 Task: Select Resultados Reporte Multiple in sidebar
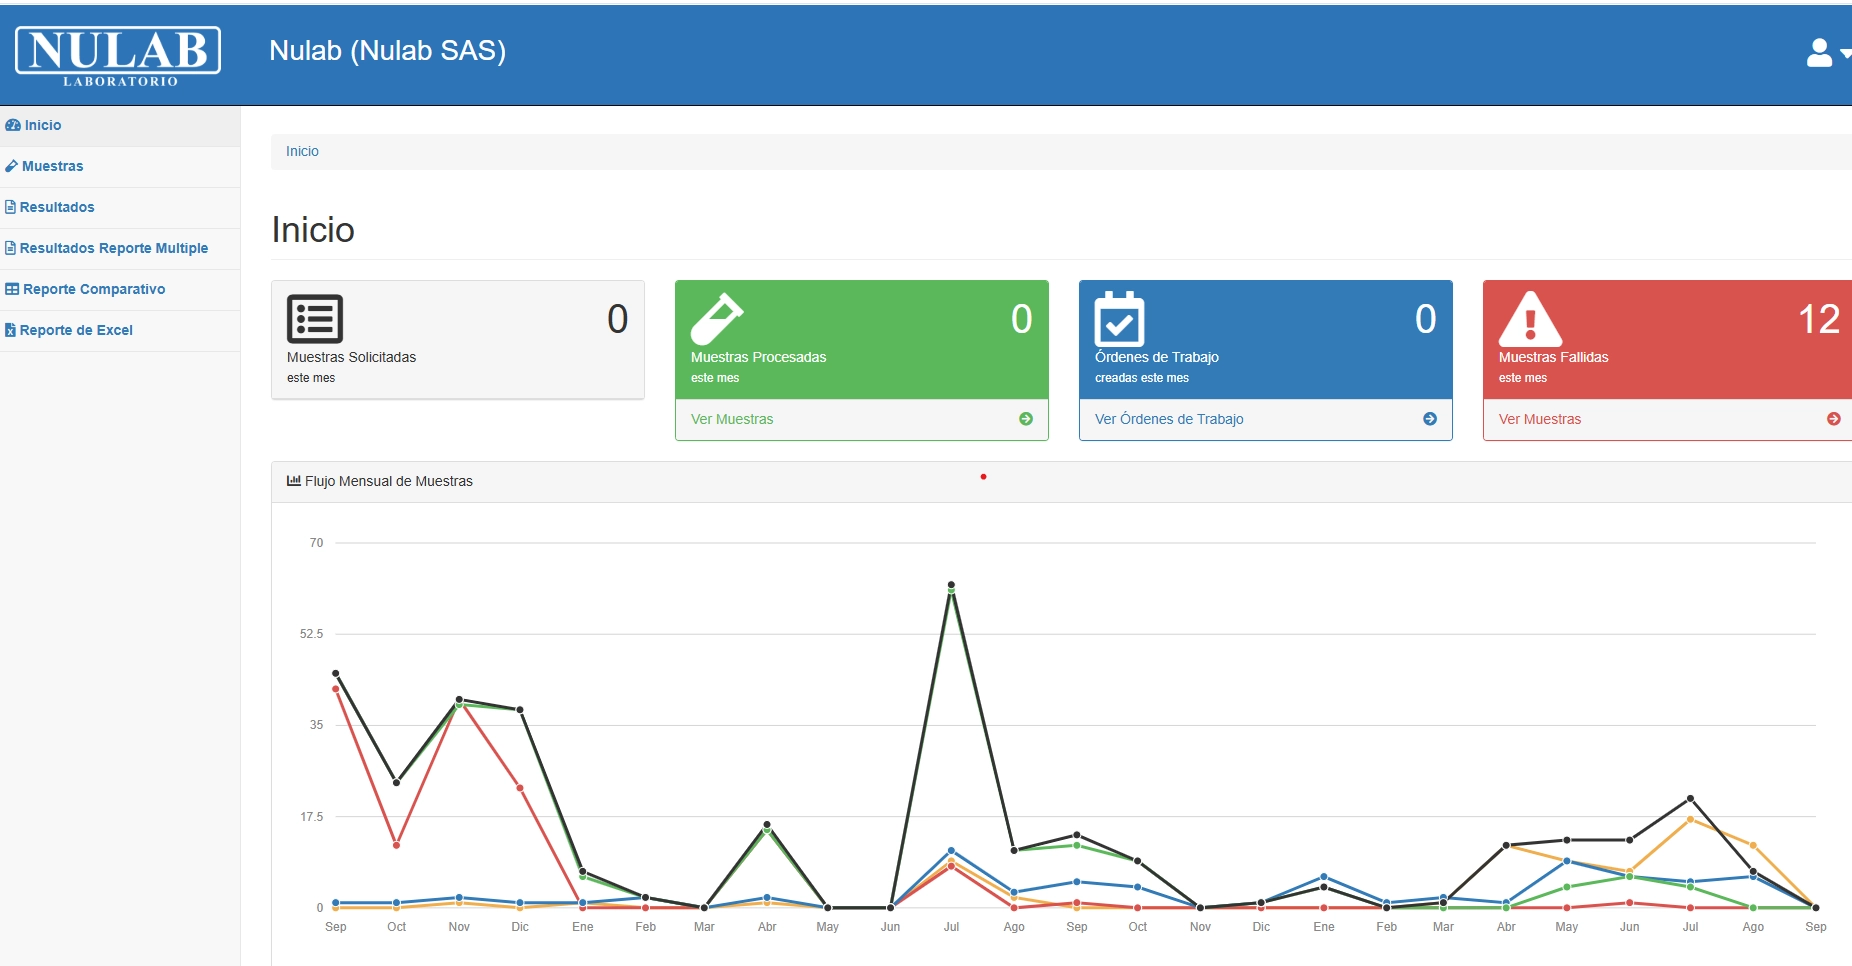[x=113, y=249]
